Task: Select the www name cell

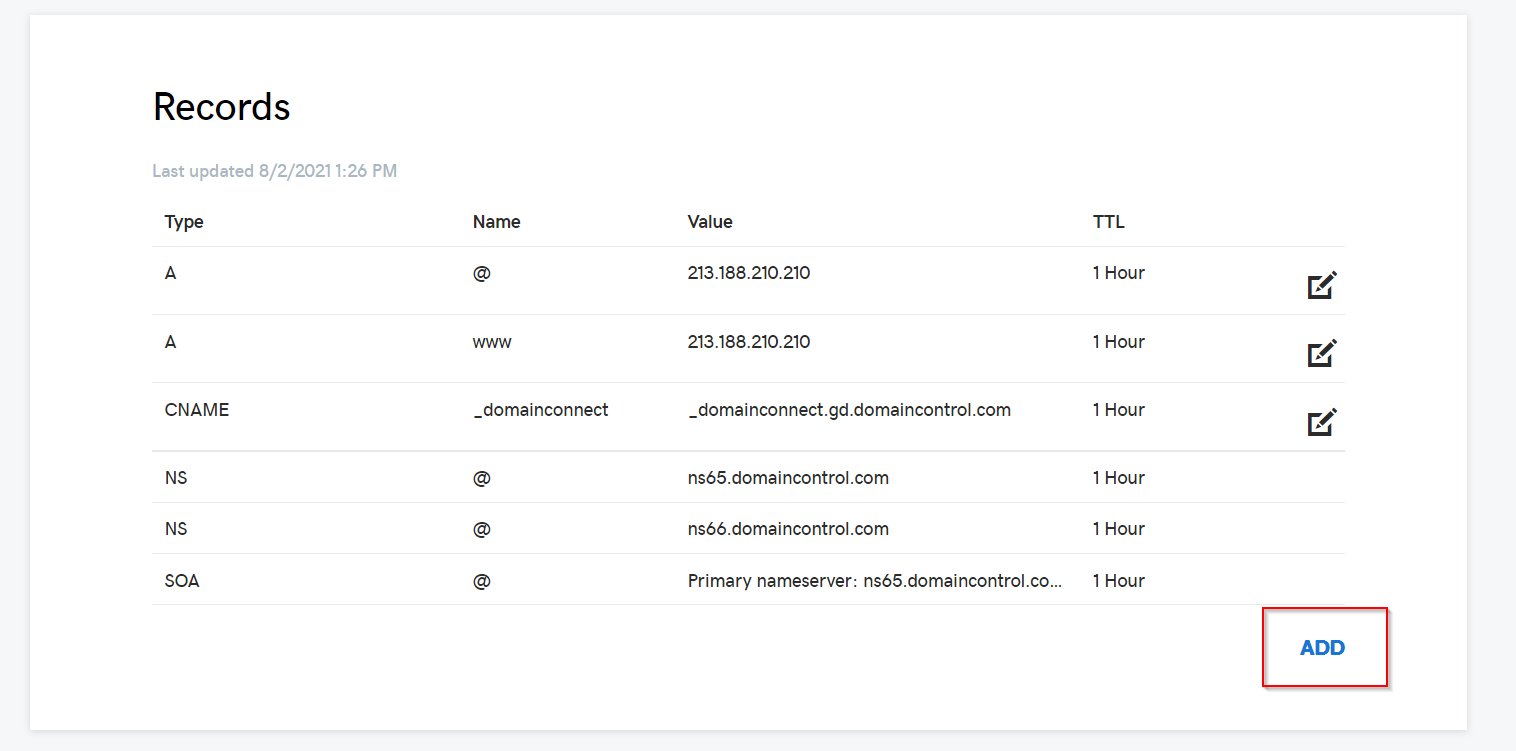Action: [x=492, y=342]
